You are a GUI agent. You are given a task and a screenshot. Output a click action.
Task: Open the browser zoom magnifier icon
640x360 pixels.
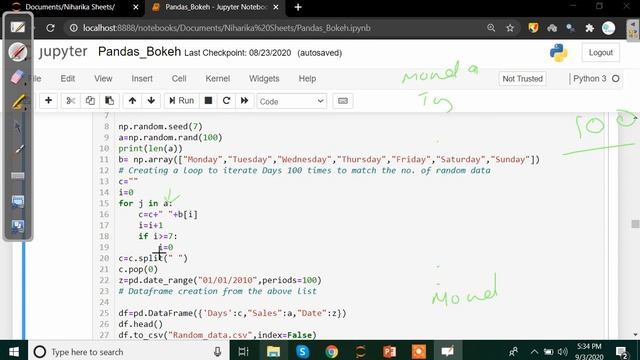491,28
